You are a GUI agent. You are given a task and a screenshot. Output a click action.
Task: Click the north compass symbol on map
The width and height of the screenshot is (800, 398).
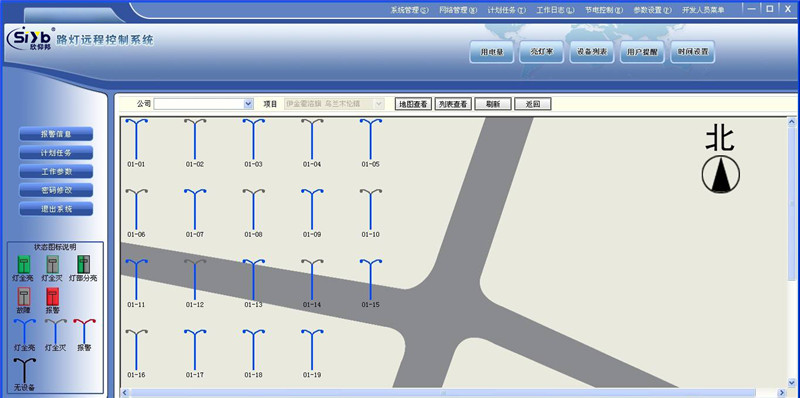pos(720,175)
